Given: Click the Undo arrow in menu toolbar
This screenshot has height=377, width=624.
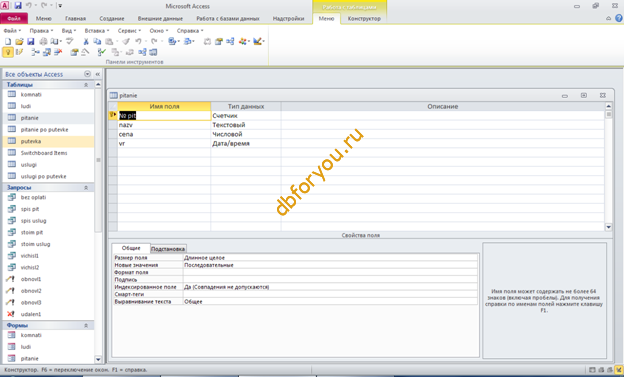Looking at the screenshot, I should (138, 41).
